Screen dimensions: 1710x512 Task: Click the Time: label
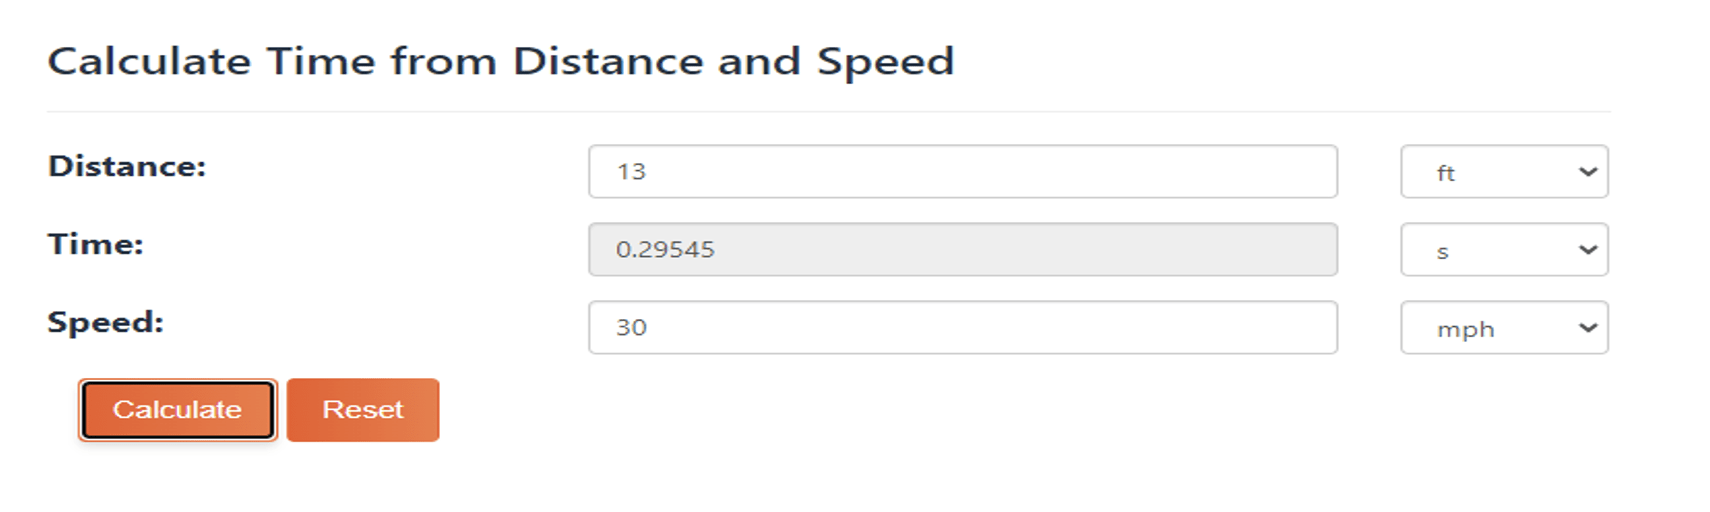click(96, 244)
